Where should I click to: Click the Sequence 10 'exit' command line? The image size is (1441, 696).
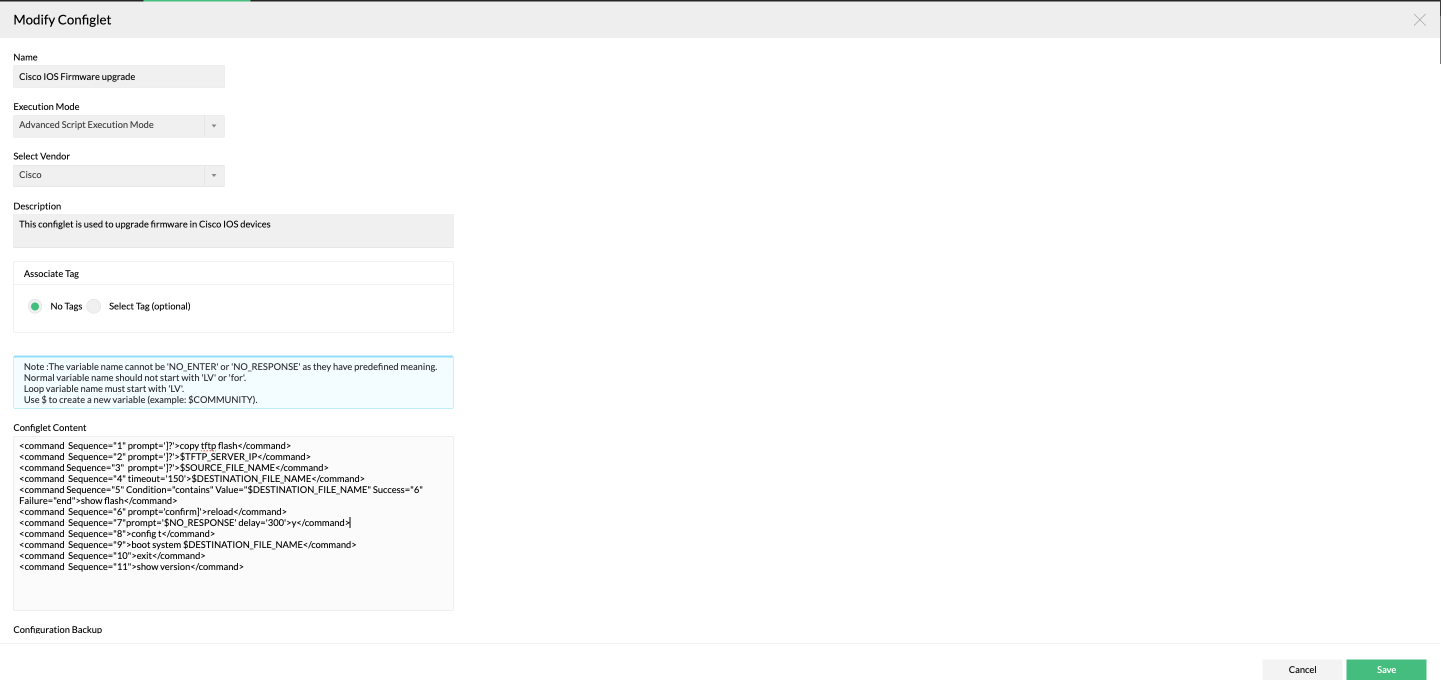(x=112, y=556)
